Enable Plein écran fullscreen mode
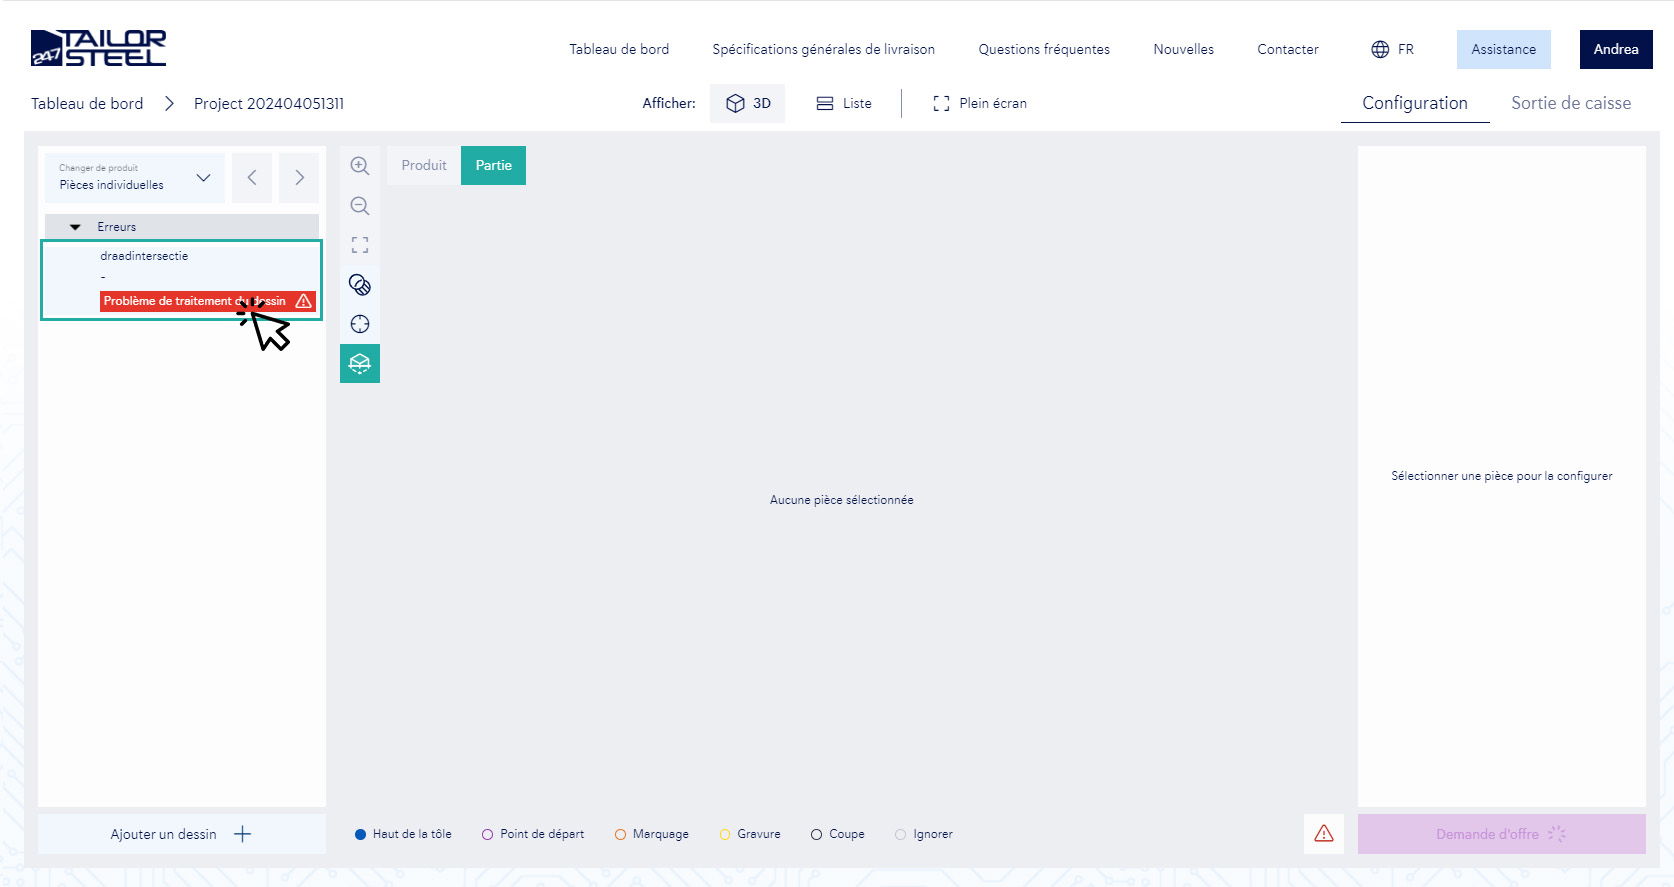Viewport: 1674px width, 887px height. click(x=980, y=103)
